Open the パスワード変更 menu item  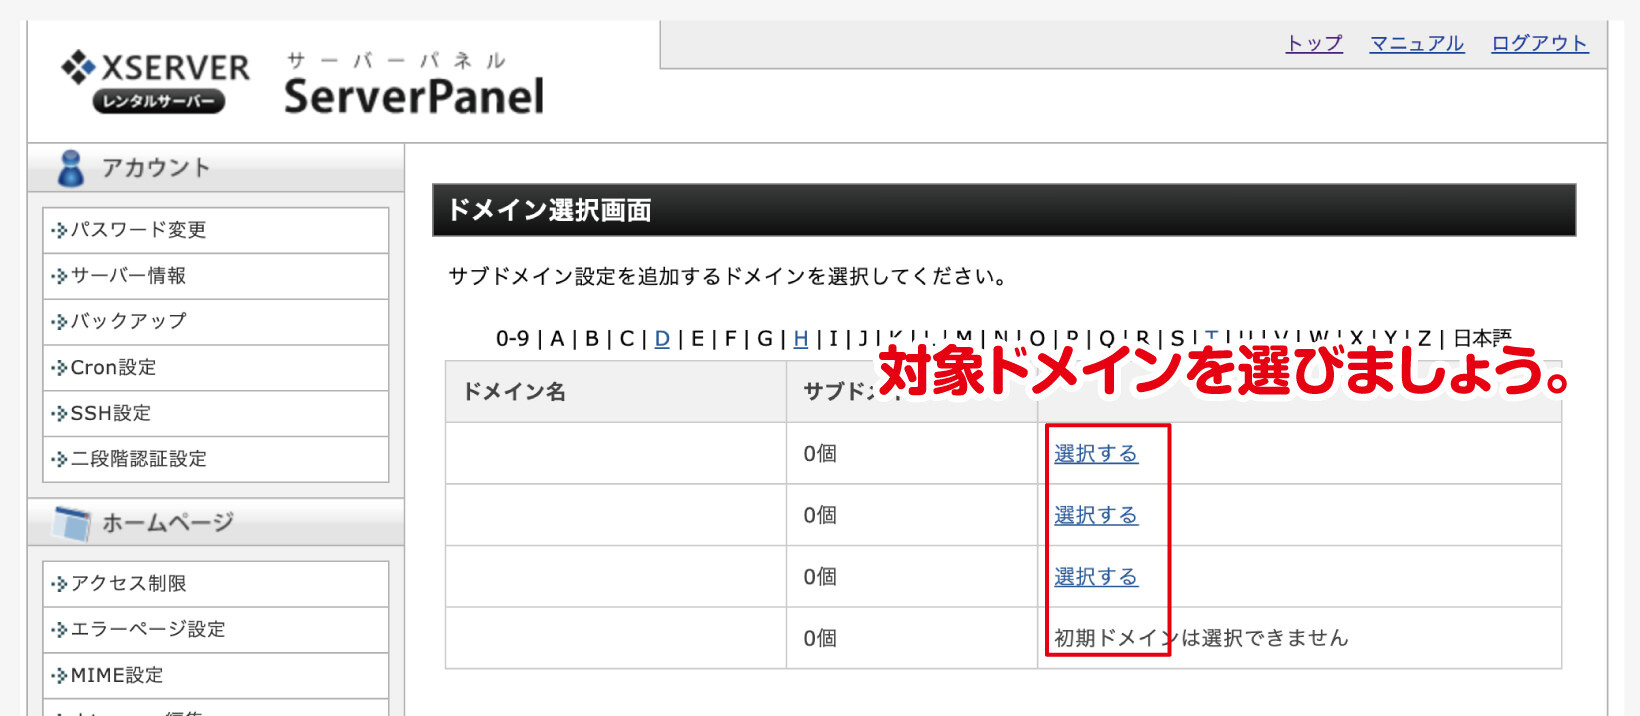pyautogui.click(x=138, y=230)
